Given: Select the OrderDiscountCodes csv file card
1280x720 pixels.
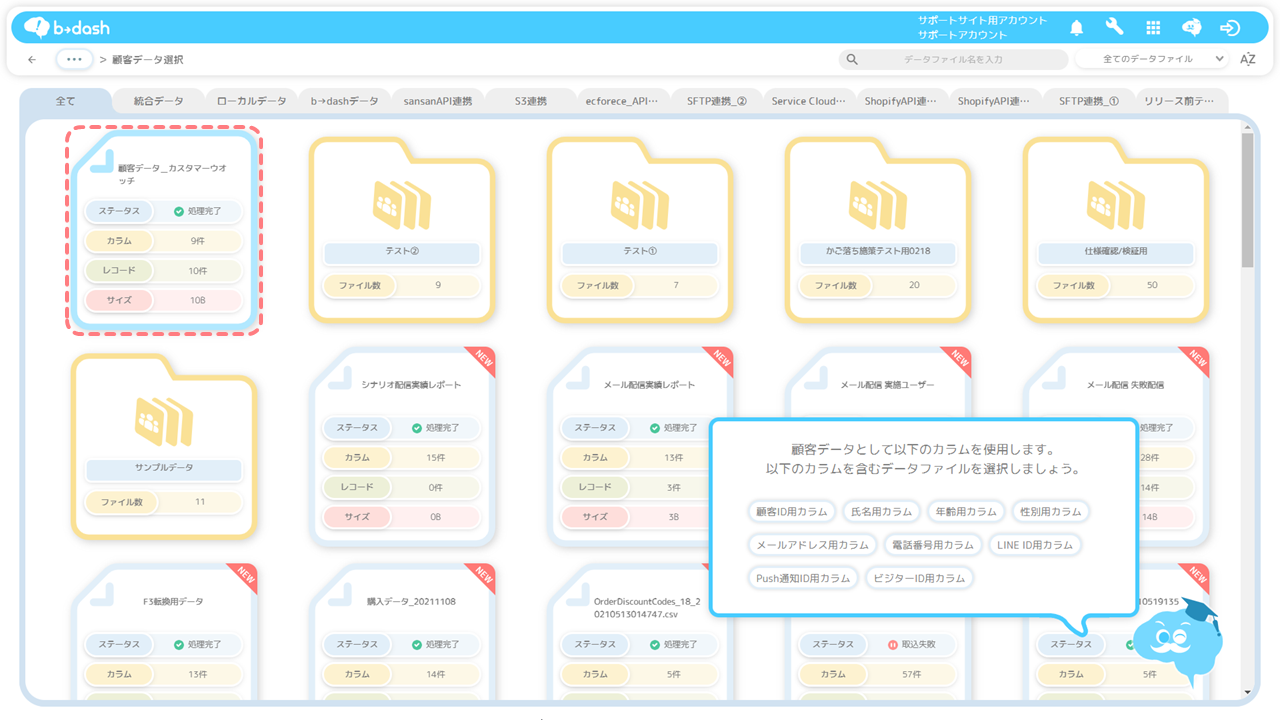Looking at the screenshot, I should coord(640,632).
